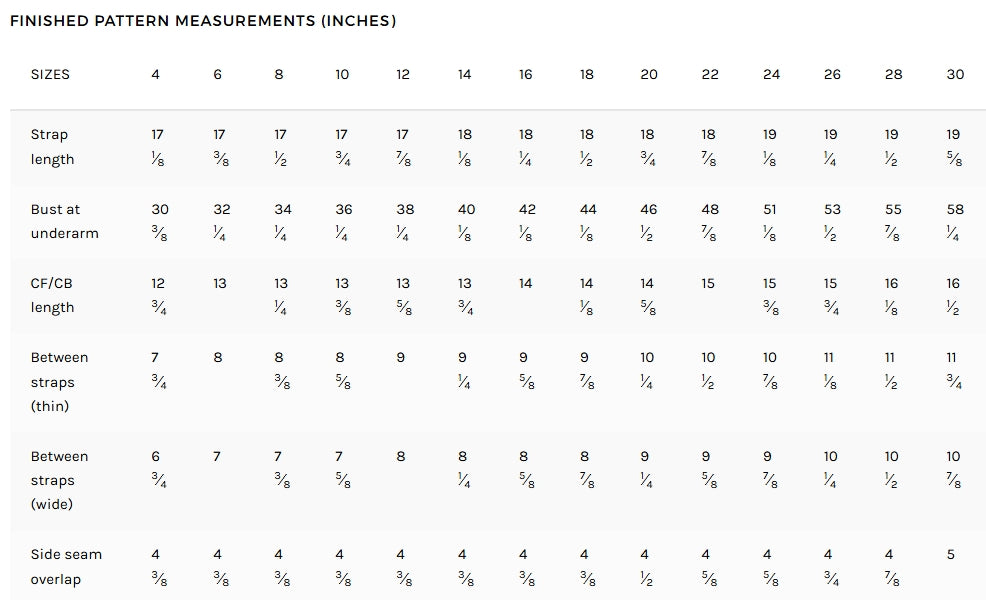Click the size 30 column header
This screenshot has height=600, width=986.
coord(955,75)
